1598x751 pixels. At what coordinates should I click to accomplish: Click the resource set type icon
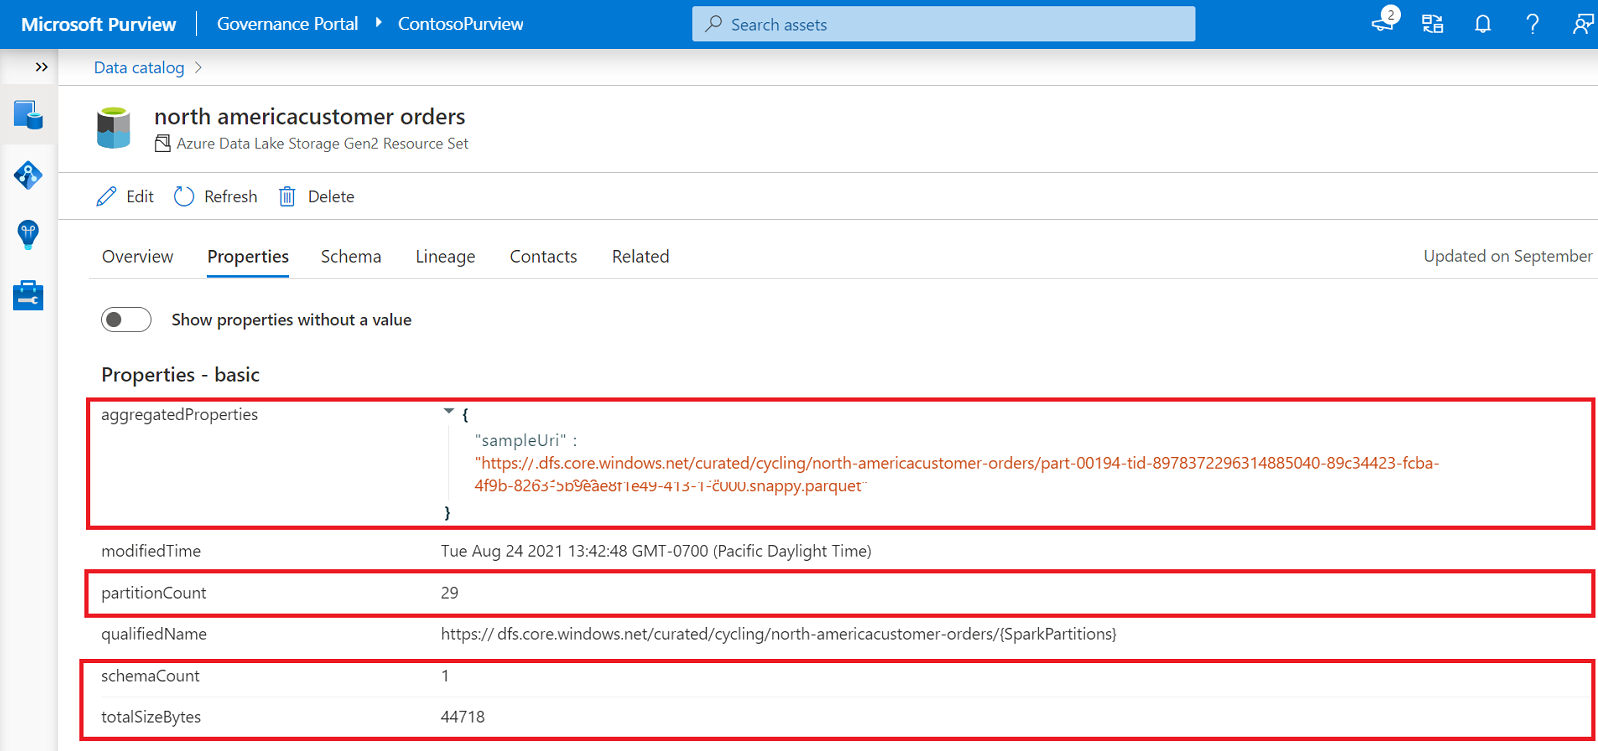[x=162, y=144]
